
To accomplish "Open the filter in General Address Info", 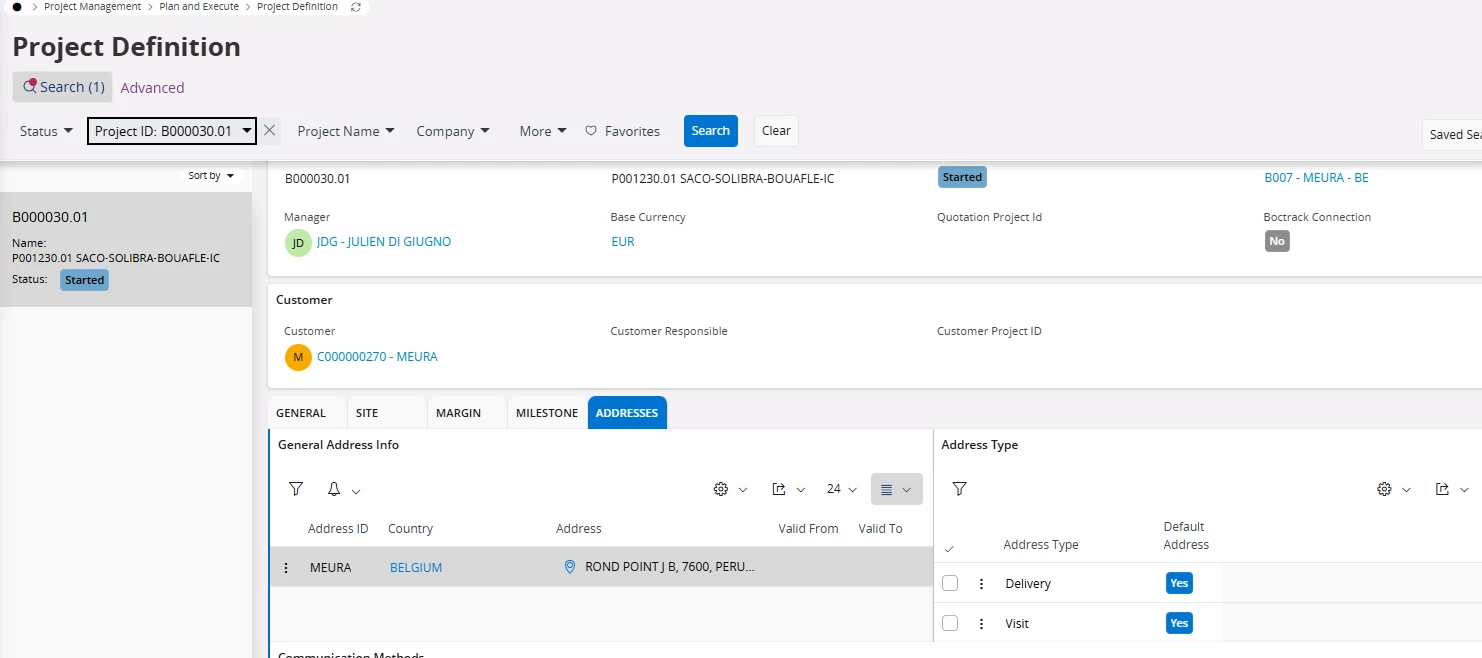I will coord(296,489).
